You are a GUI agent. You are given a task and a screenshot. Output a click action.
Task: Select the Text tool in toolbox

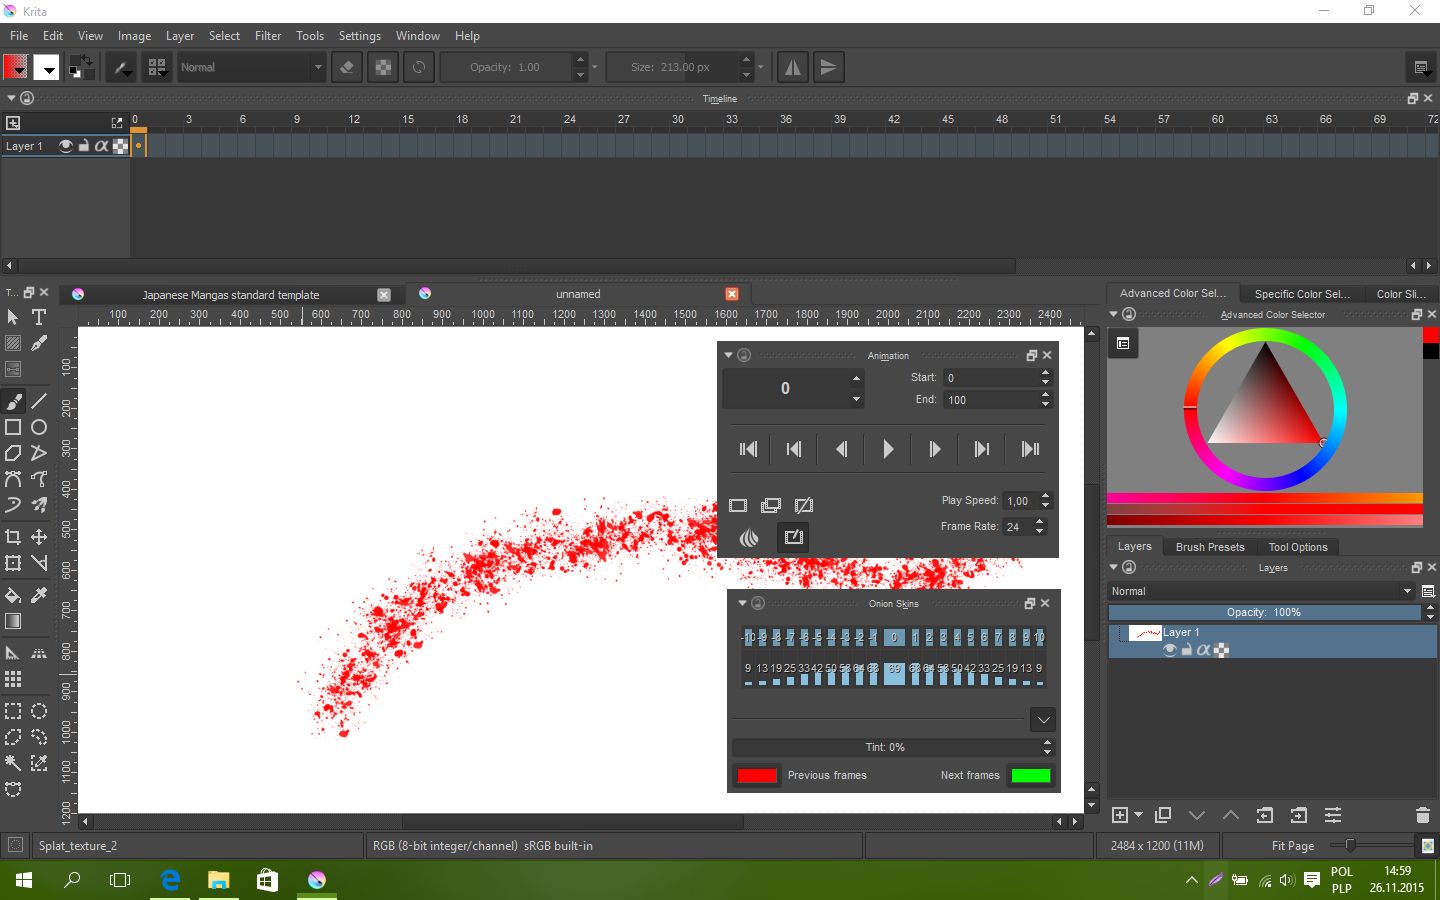[x=39, y=317]
